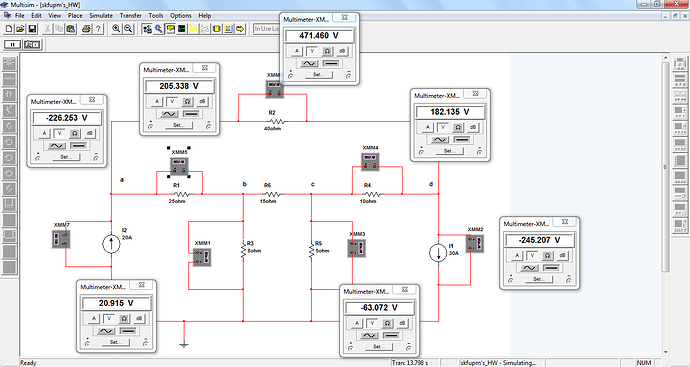Viewport: 690px width, 367px height.
Task: Click the Tran: 13.798 s status text
Action: point(410,363)
